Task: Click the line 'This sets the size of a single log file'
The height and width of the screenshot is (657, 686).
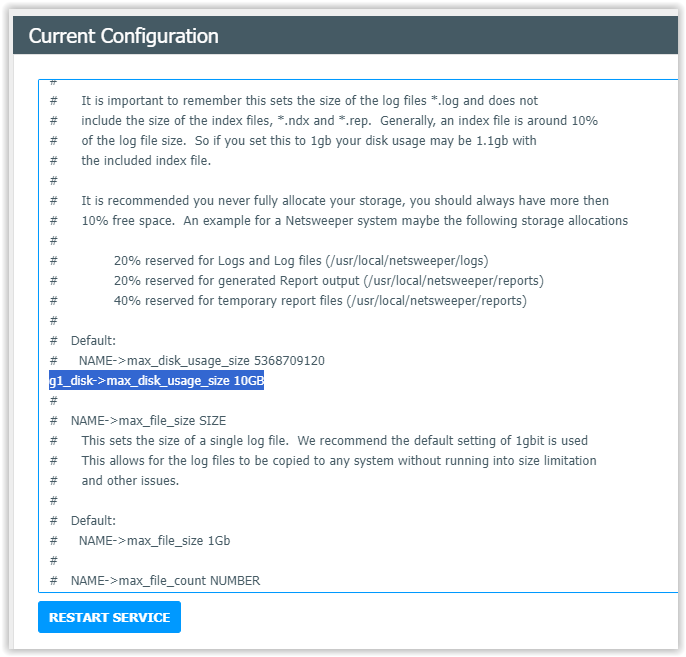Action: 319,440
